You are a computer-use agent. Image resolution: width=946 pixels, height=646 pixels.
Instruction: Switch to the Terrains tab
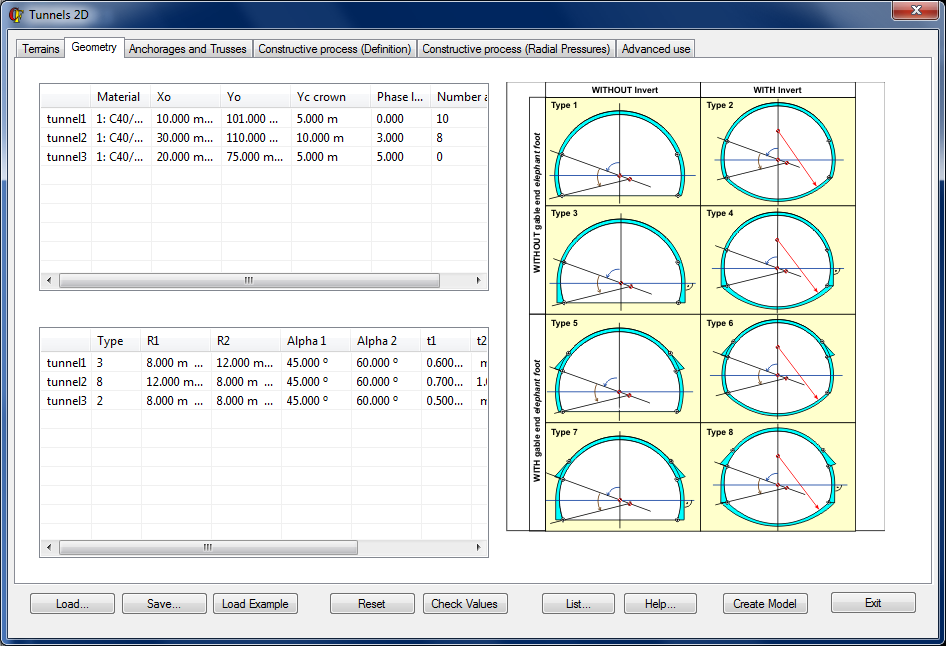click(41, 49)
